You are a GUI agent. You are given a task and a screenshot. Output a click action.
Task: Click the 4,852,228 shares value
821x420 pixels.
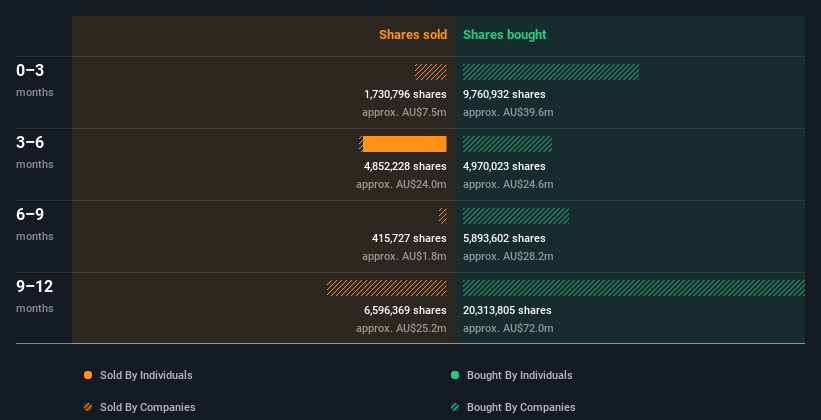[405, 166]
